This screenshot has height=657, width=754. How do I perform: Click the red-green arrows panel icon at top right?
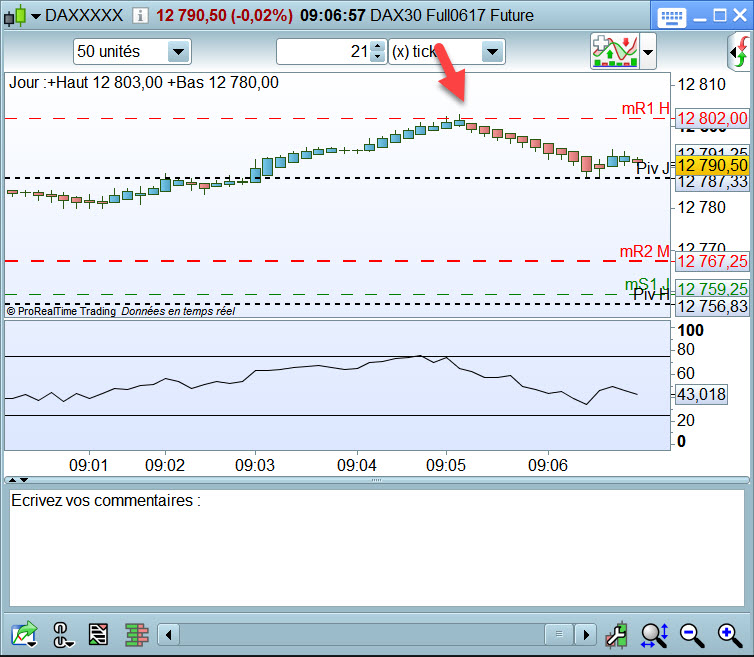pyautogui.click(x=740, y=51)
